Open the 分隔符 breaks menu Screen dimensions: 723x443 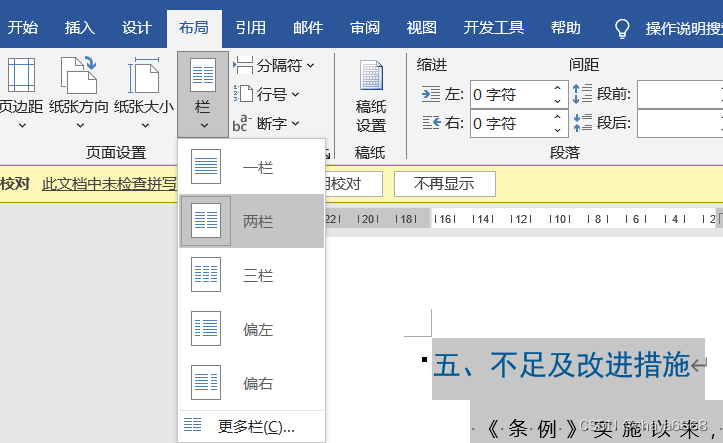(x=274, y=65)
